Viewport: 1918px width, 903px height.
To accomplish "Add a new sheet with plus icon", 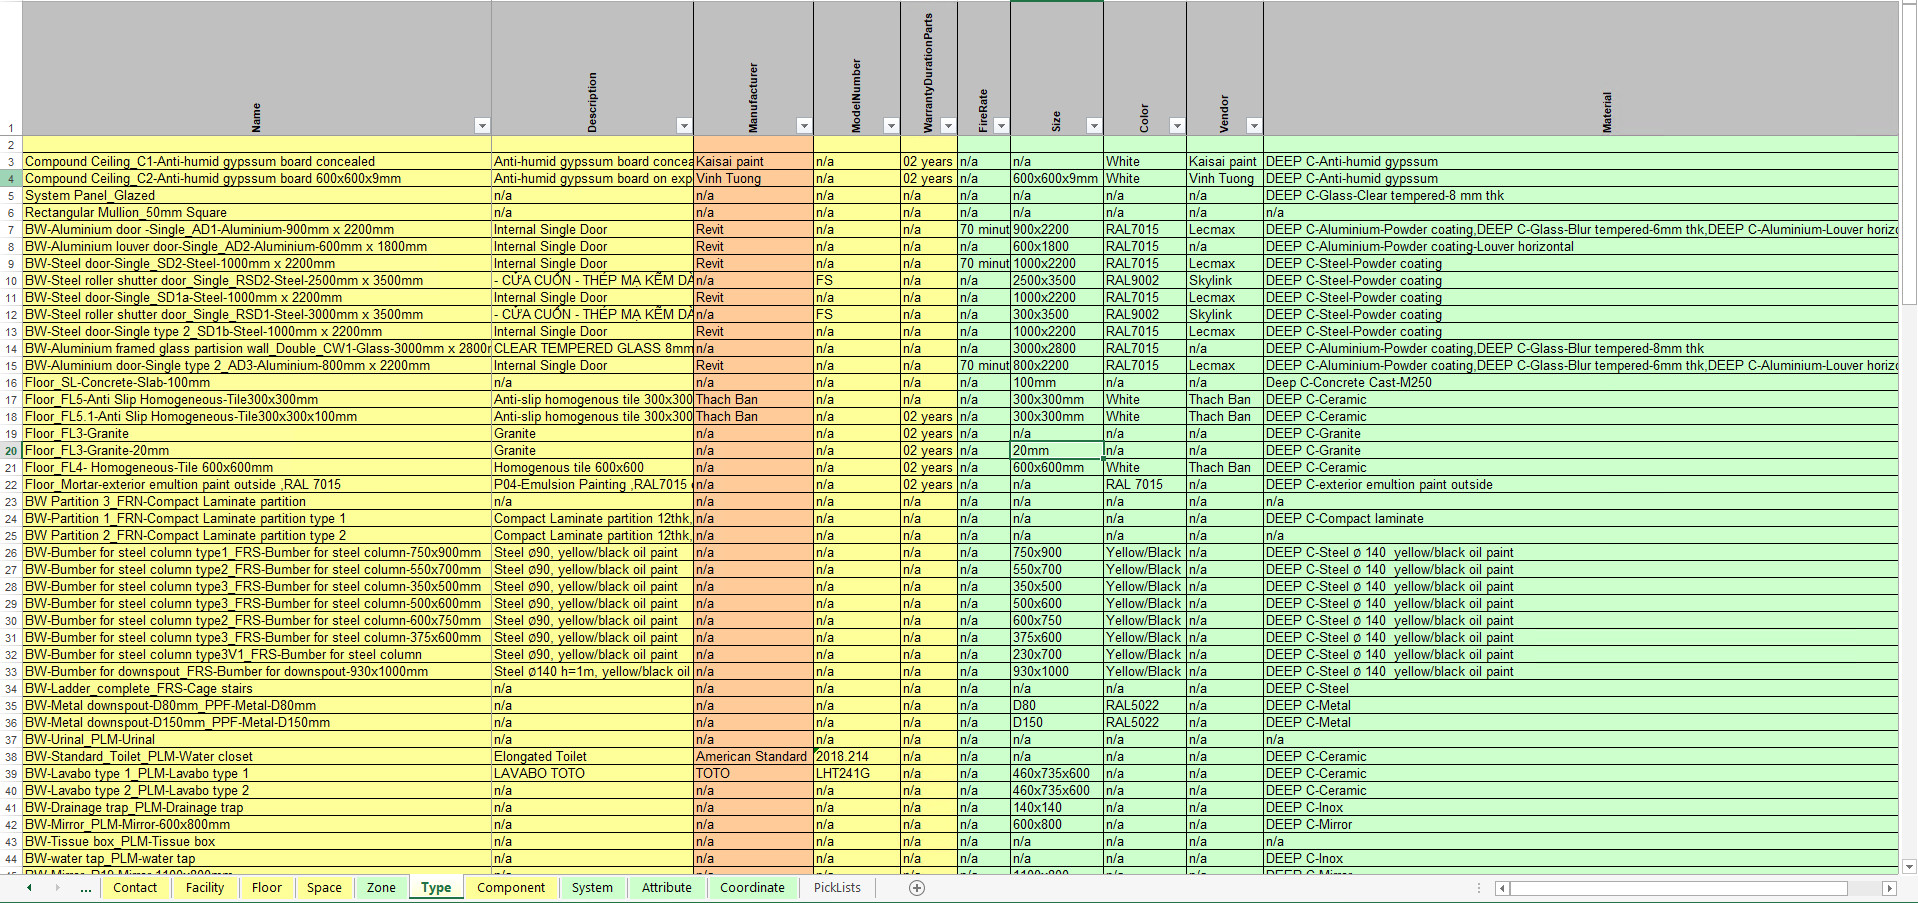I will 917,888.
